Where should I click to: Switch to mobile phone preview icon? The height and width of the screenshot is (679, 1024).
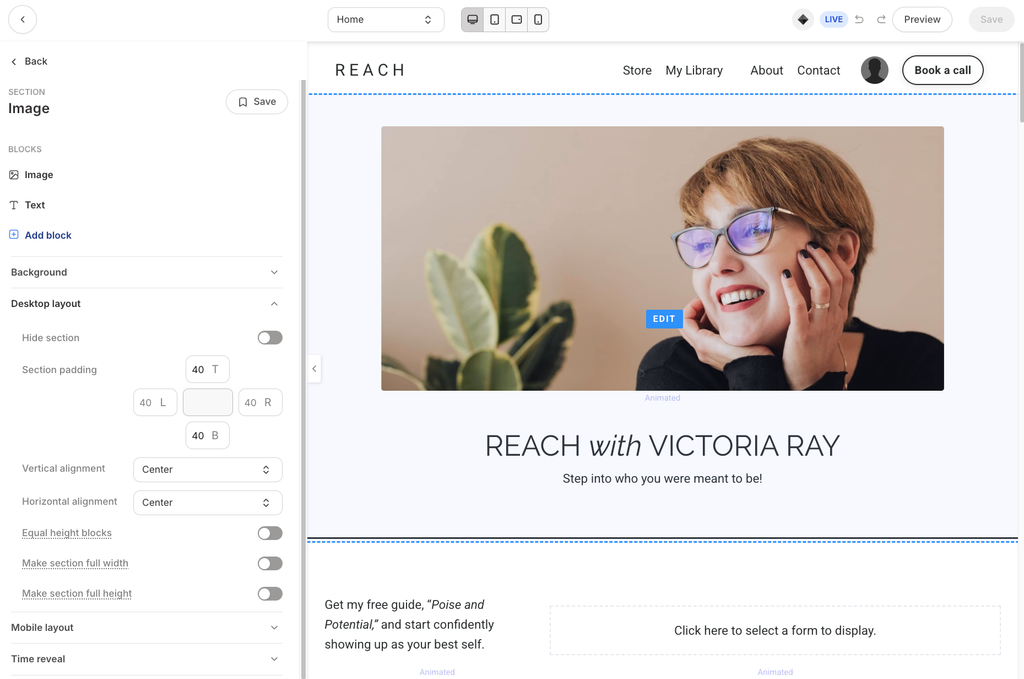point(538,20)
